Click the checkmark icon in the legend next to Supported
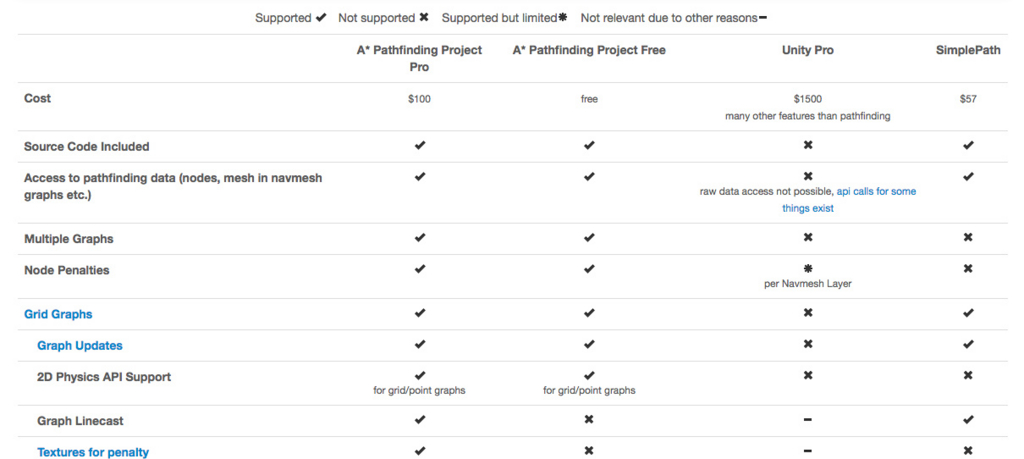Viewport: 1024px width, 459px height. click(321, 18)
